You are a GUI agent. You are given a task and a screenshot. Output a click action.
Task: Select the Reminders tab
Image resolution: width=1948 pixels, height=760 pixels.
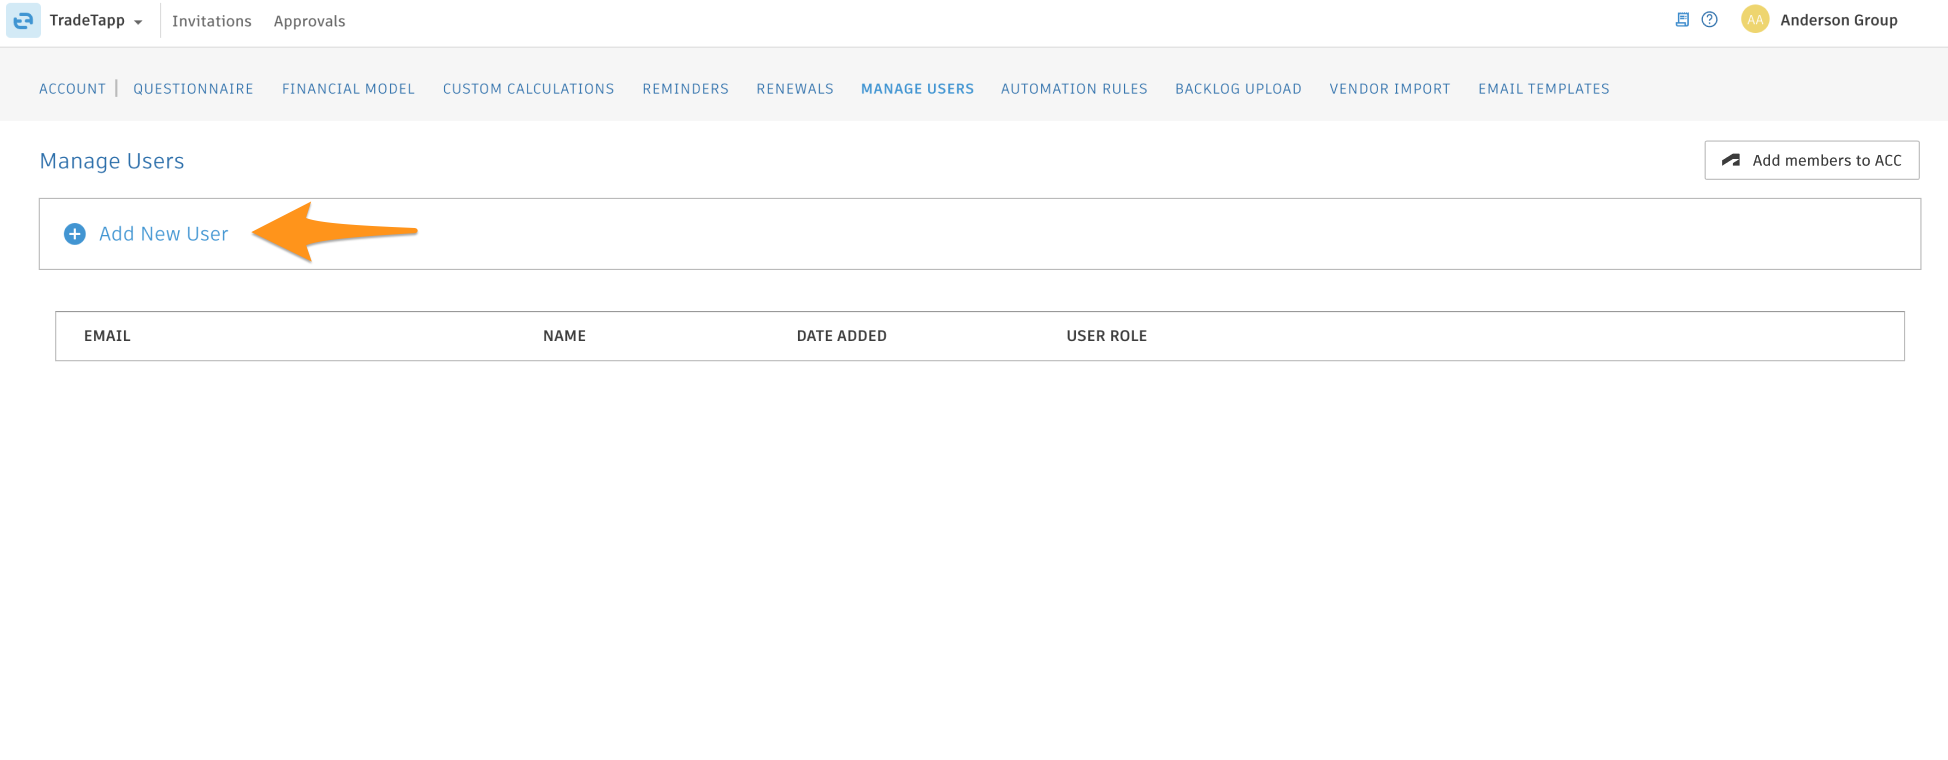tap(685, 89)
